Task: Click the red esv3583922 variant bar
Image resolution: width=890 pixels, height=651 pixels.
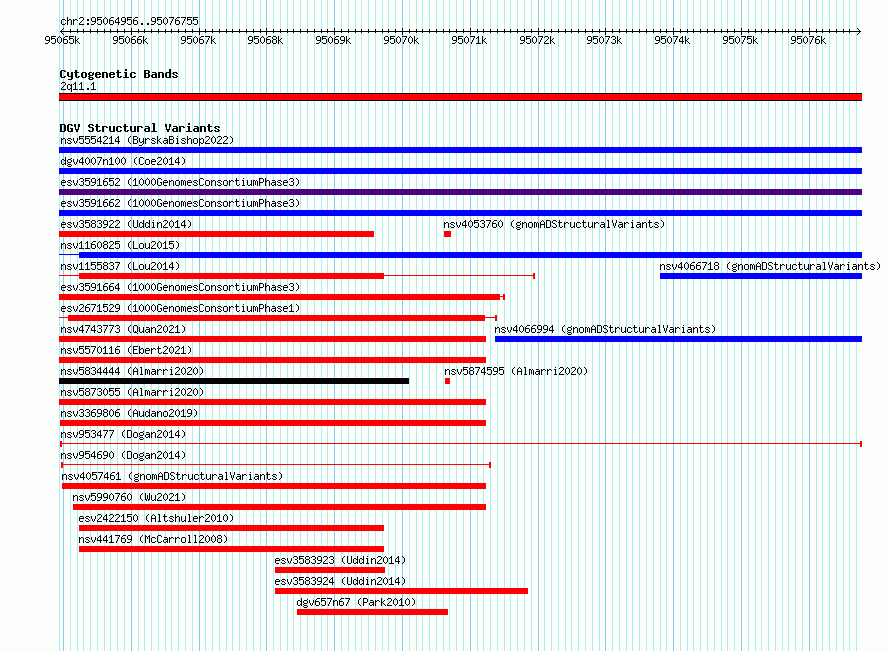Action: tap(216, 234)
